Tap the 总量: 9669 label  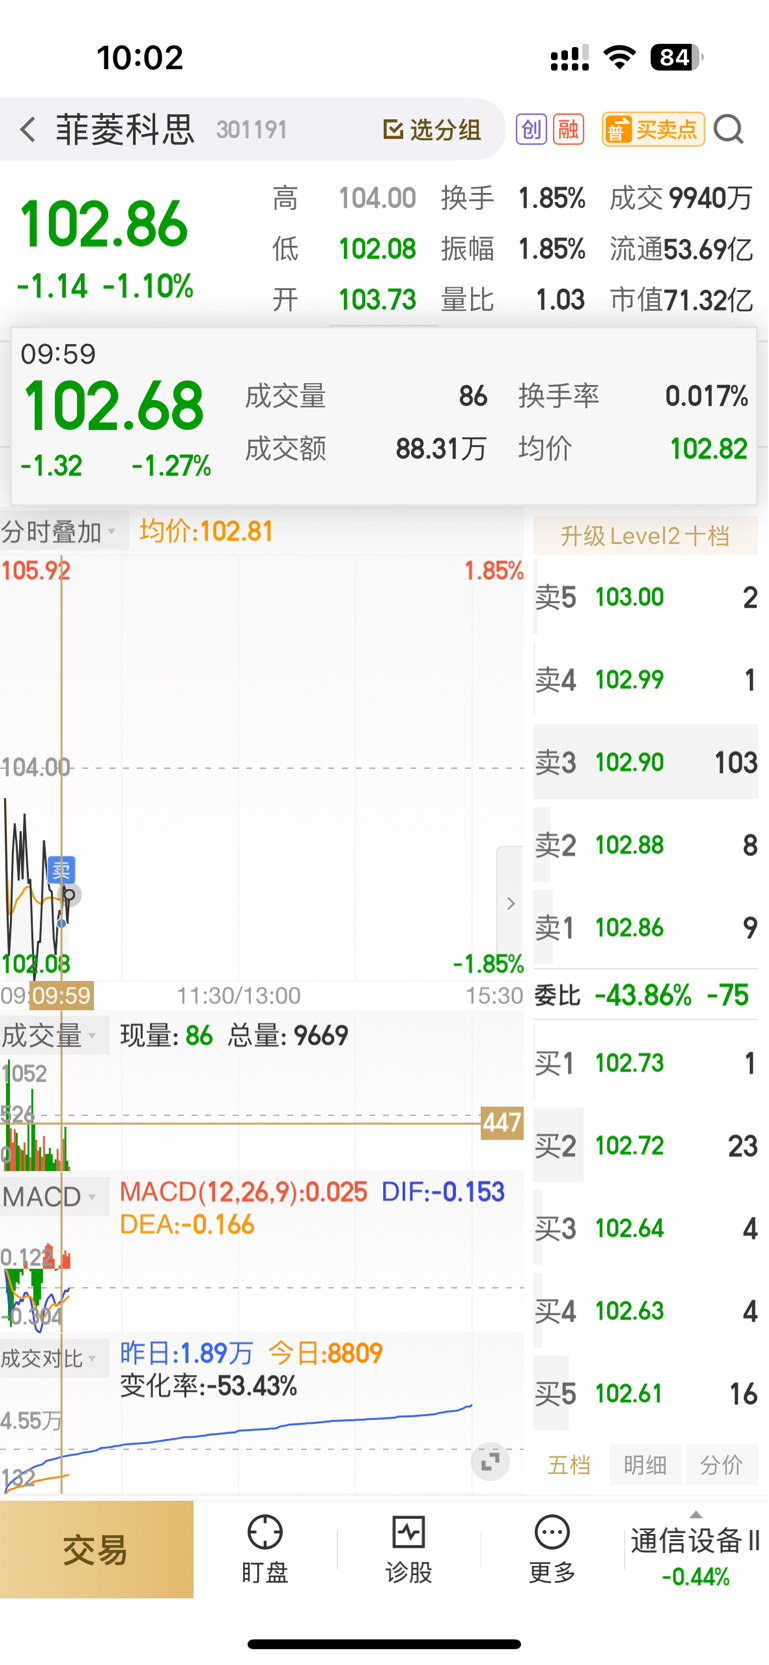point(288,1035)
